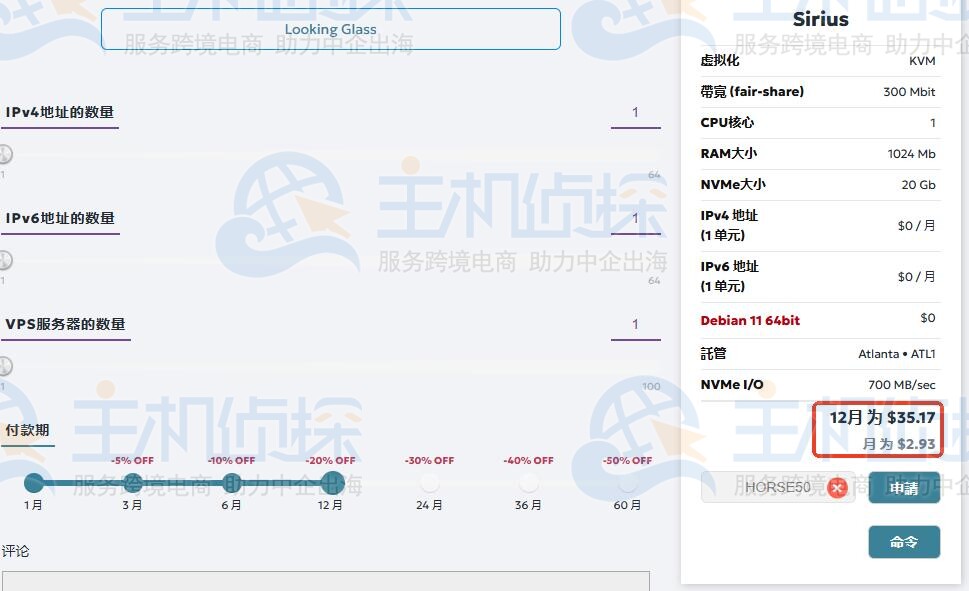Open the Looking Glass tool

[x=330, y=29]
